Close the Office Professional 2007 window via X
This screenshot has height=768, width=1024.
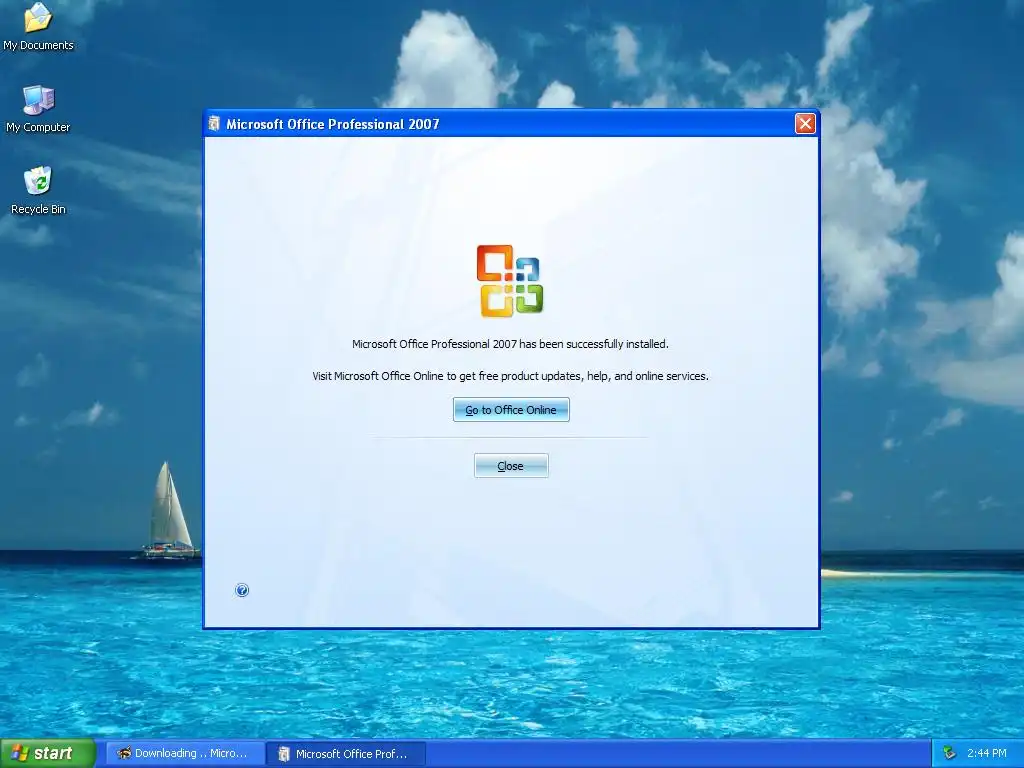(805, 123)
